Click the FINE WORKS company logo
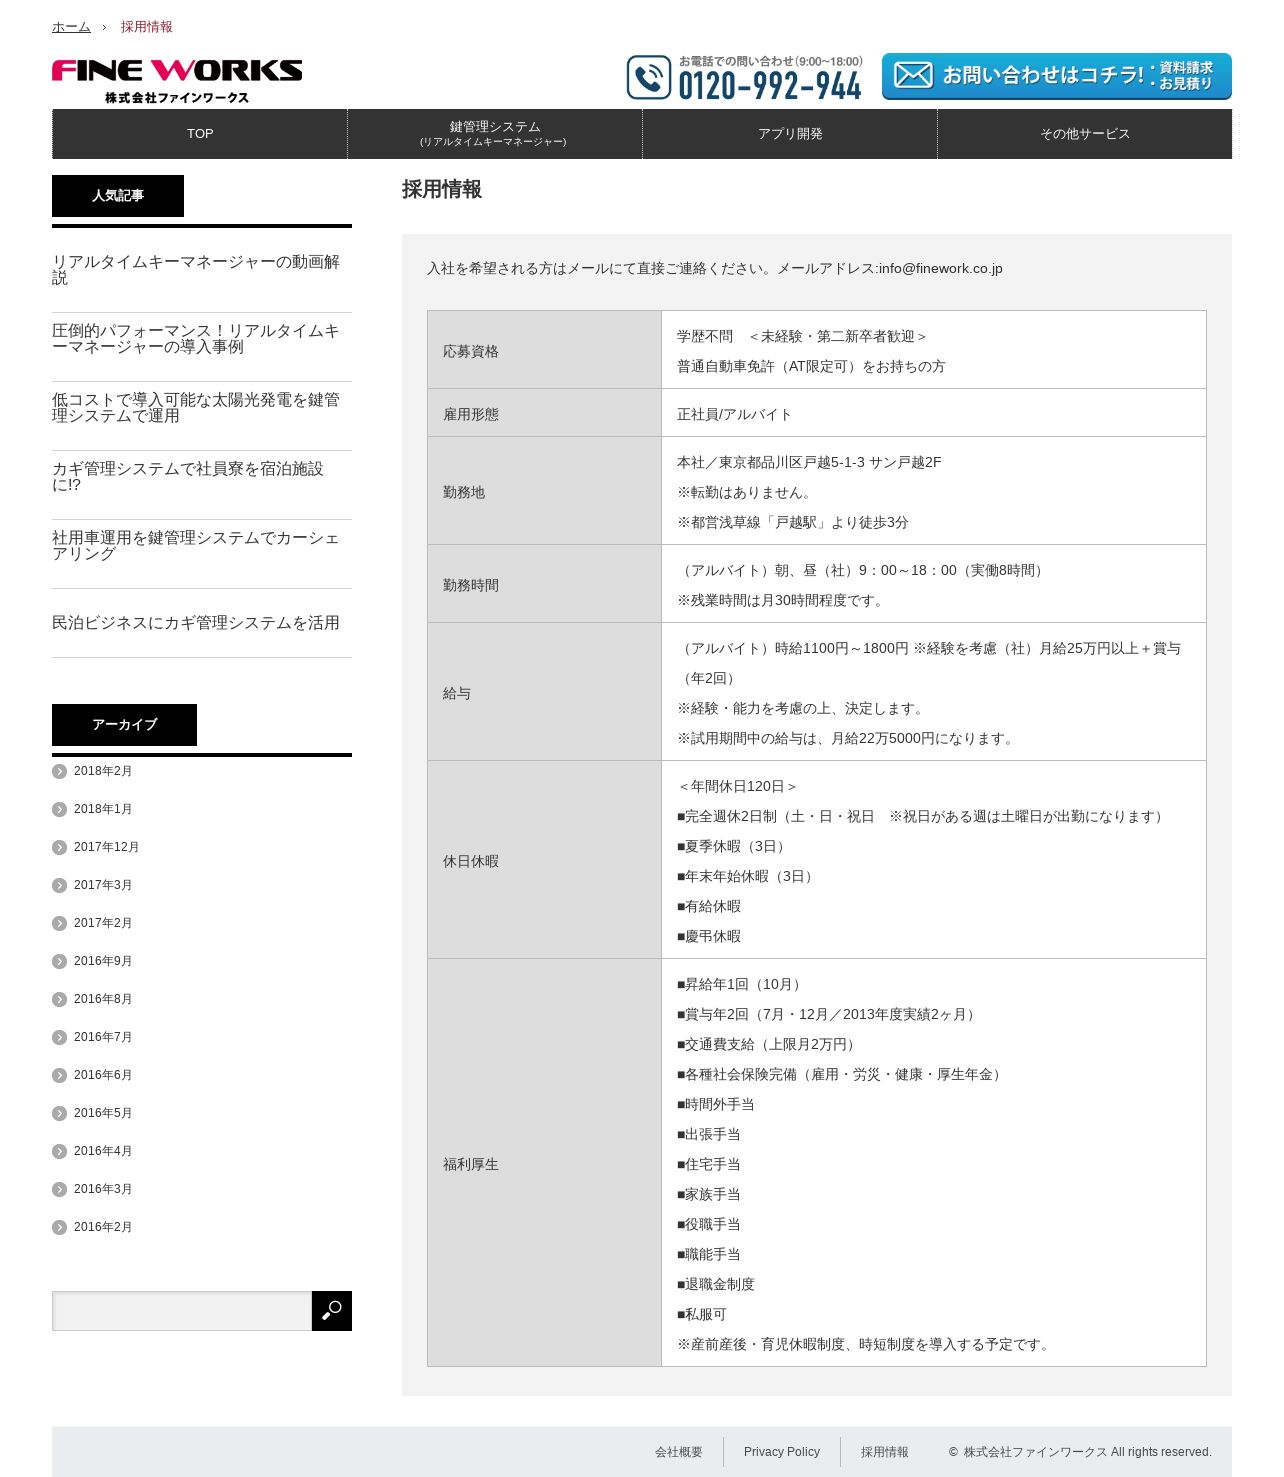The width and height of the screenshot is (1284, 1477). pyautogui.click(x=177, y=81)
